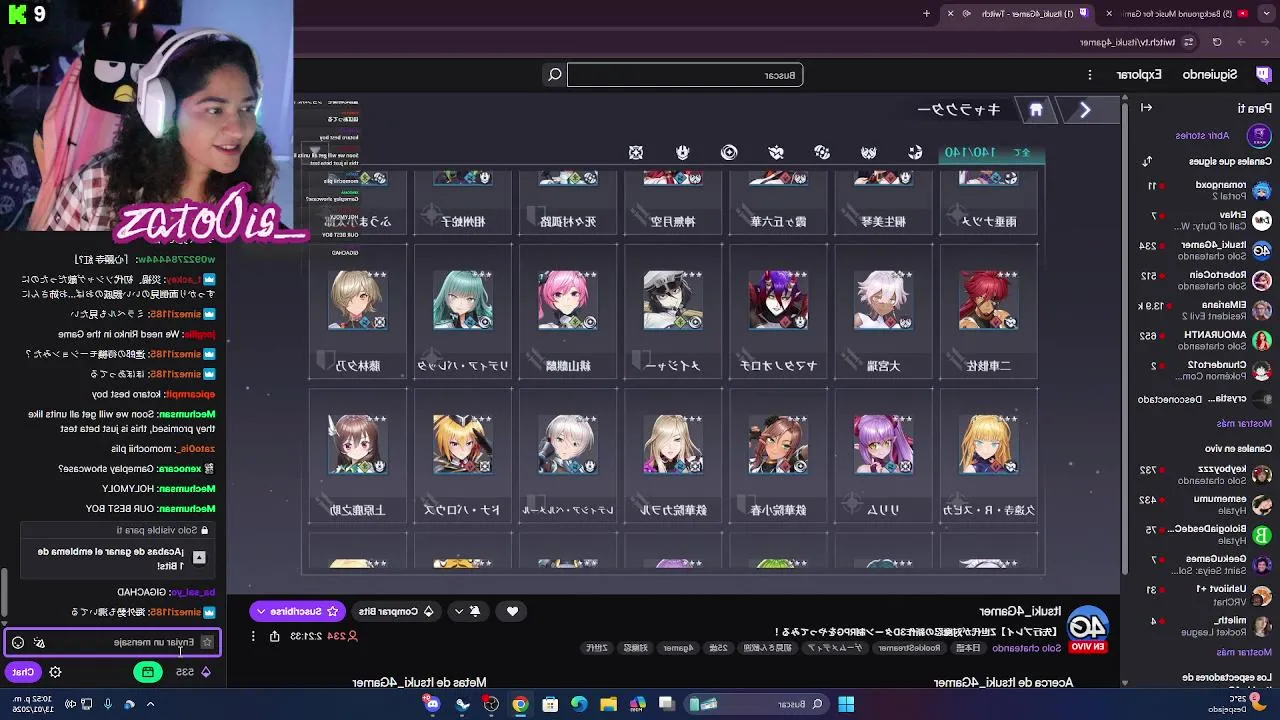Open the stream's vertical three-dot menu
Screen dimensions: 1280x720
click(x=253, y=636)
